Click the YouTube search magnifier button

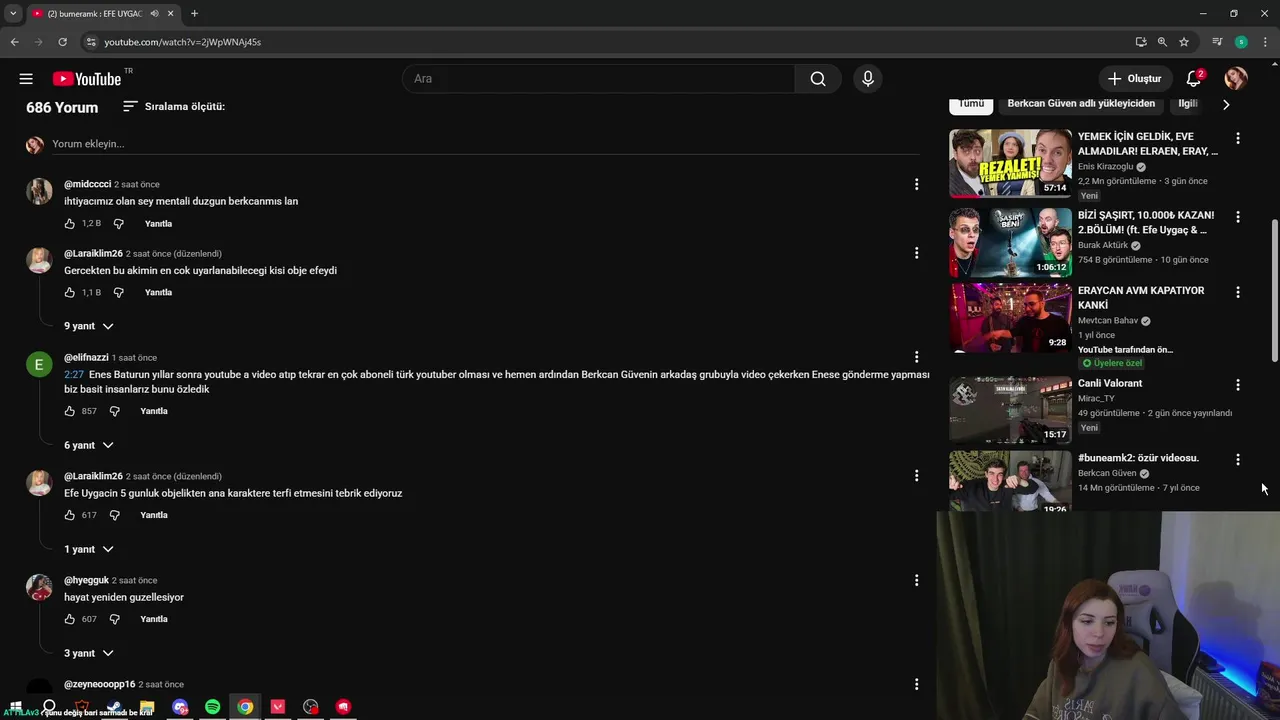[x=818, y=79]
